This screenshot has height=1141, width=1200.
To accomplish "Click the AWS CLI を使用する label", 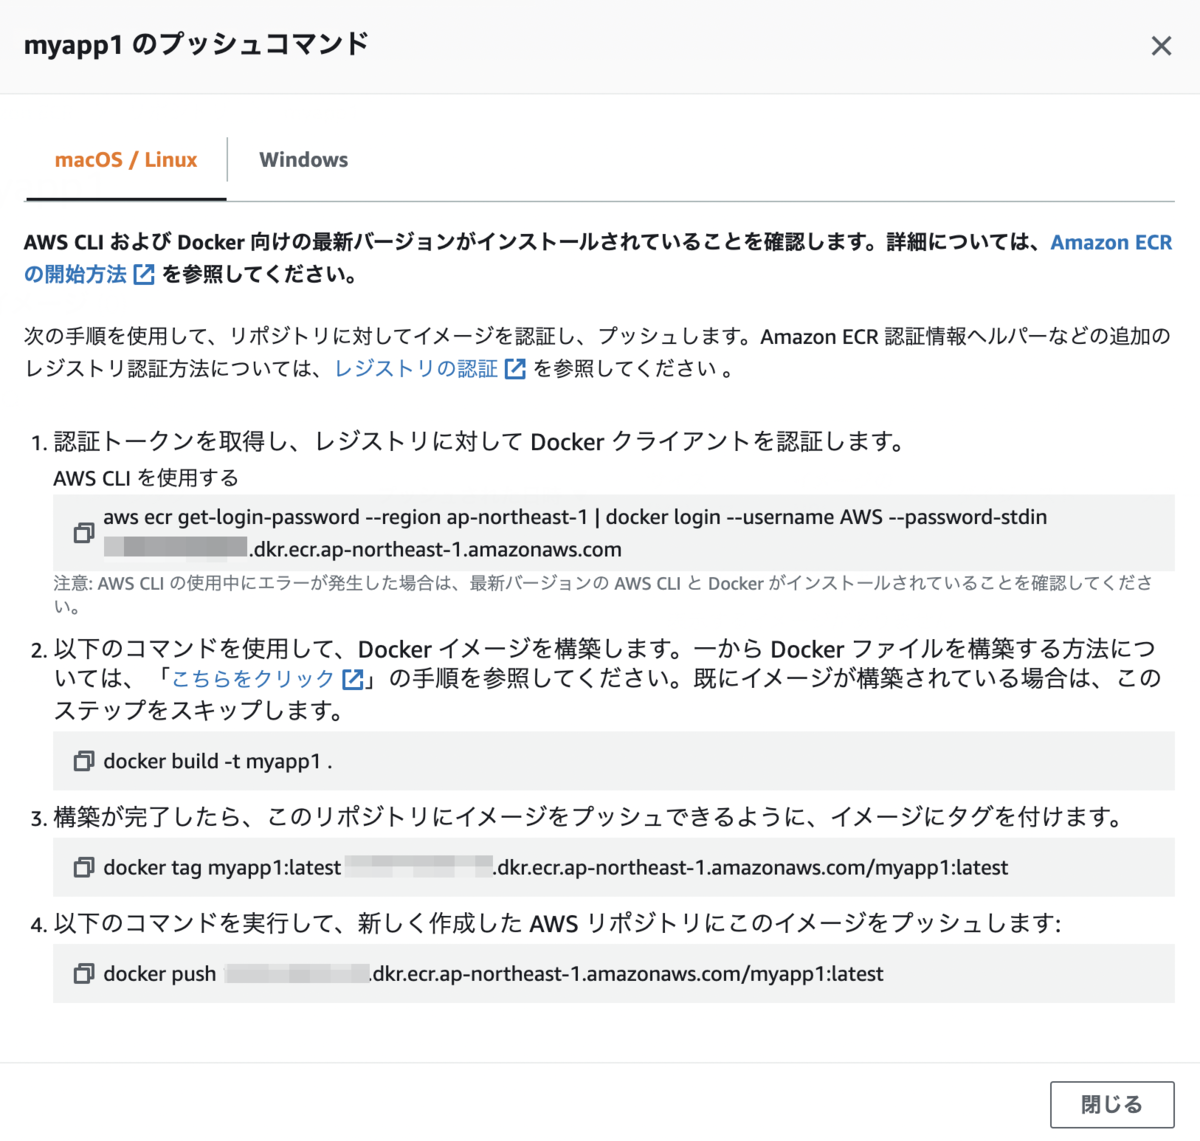I will 146,478.
